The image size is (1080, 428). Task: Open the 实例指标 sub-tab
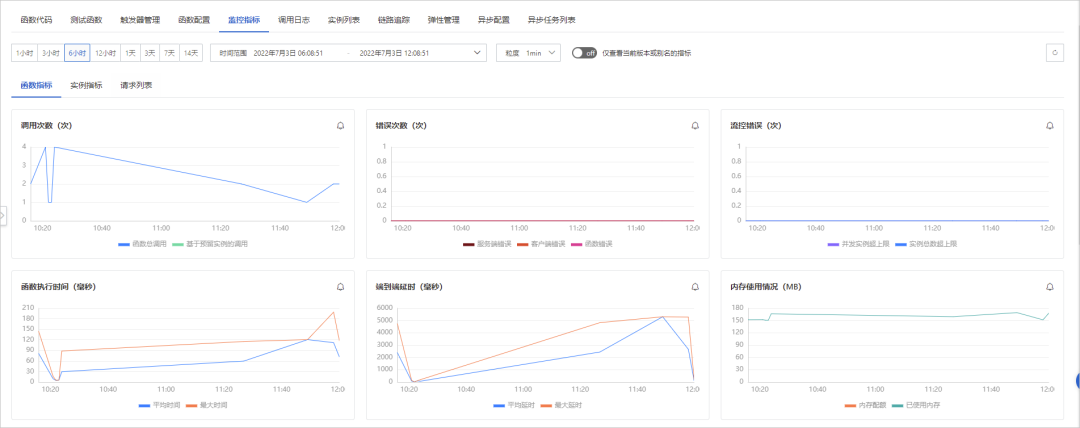pos(86,86)
